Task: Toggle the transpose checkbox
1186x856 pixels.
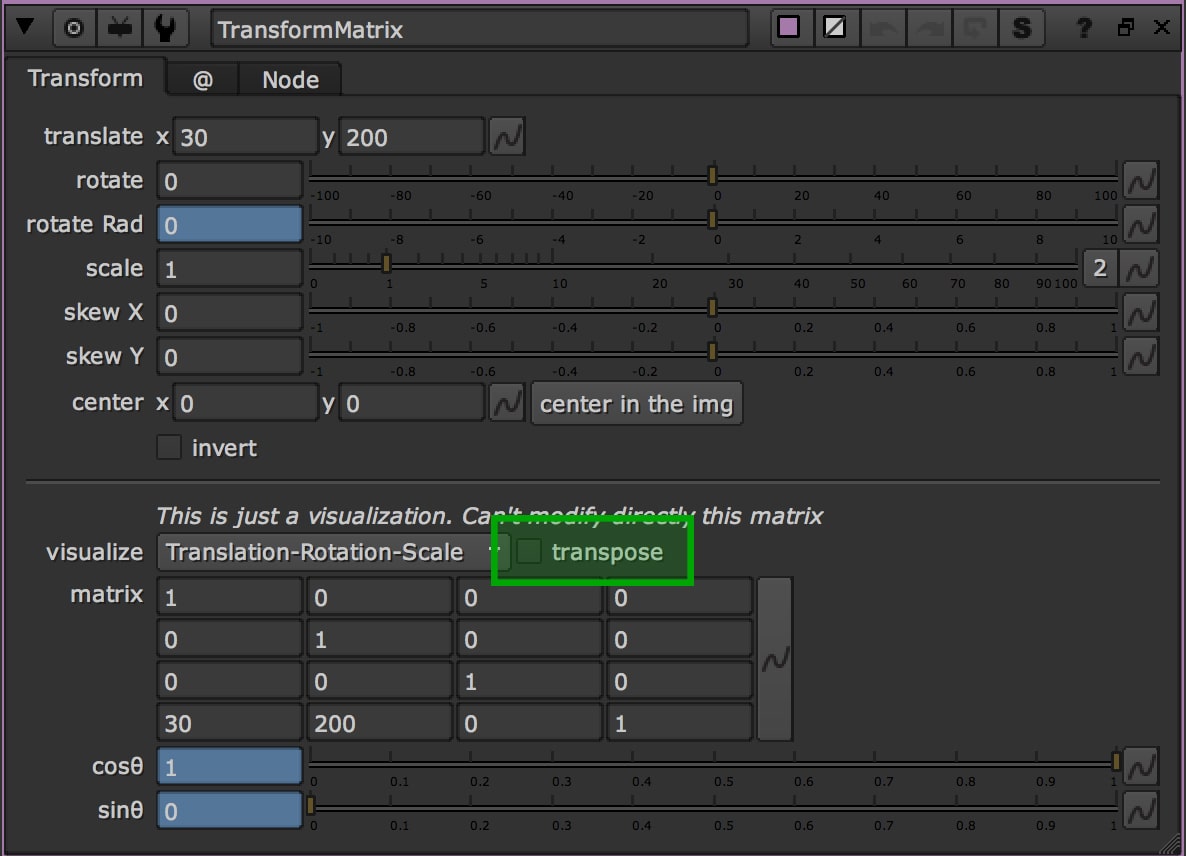Action: (x=529, y=551)
